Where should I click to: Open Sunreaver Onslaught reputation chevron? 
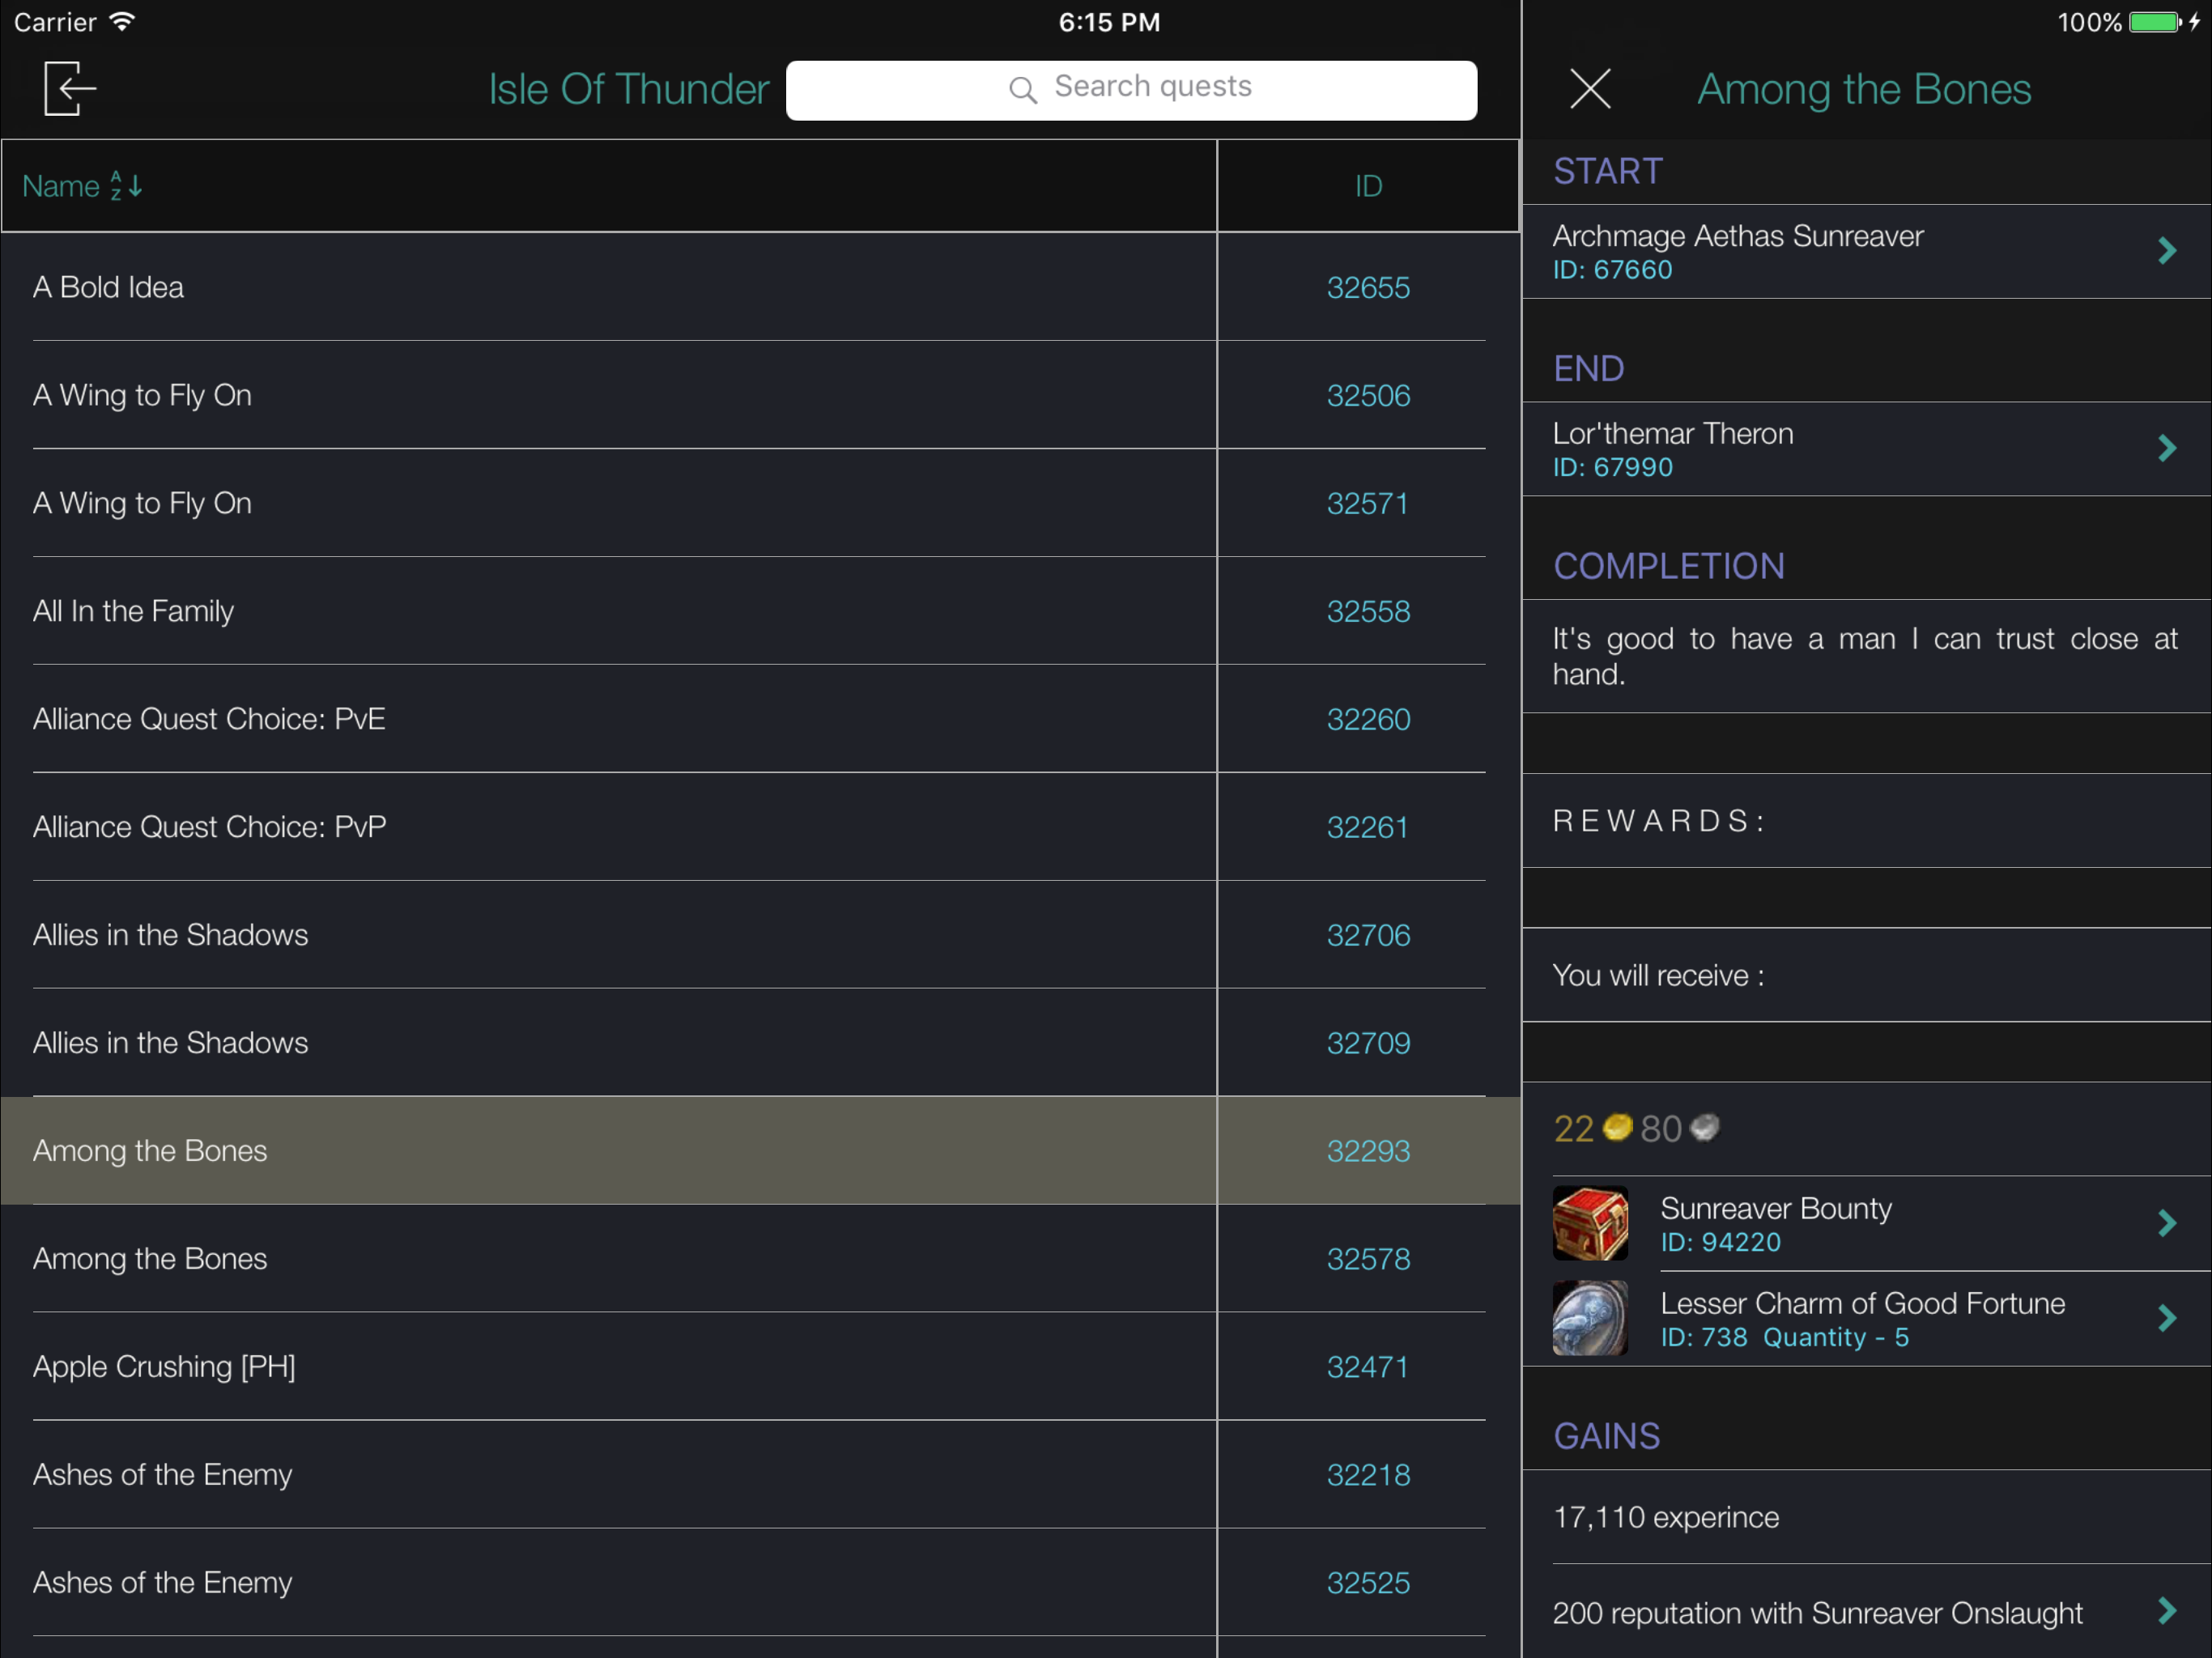click(2166, 1611)
